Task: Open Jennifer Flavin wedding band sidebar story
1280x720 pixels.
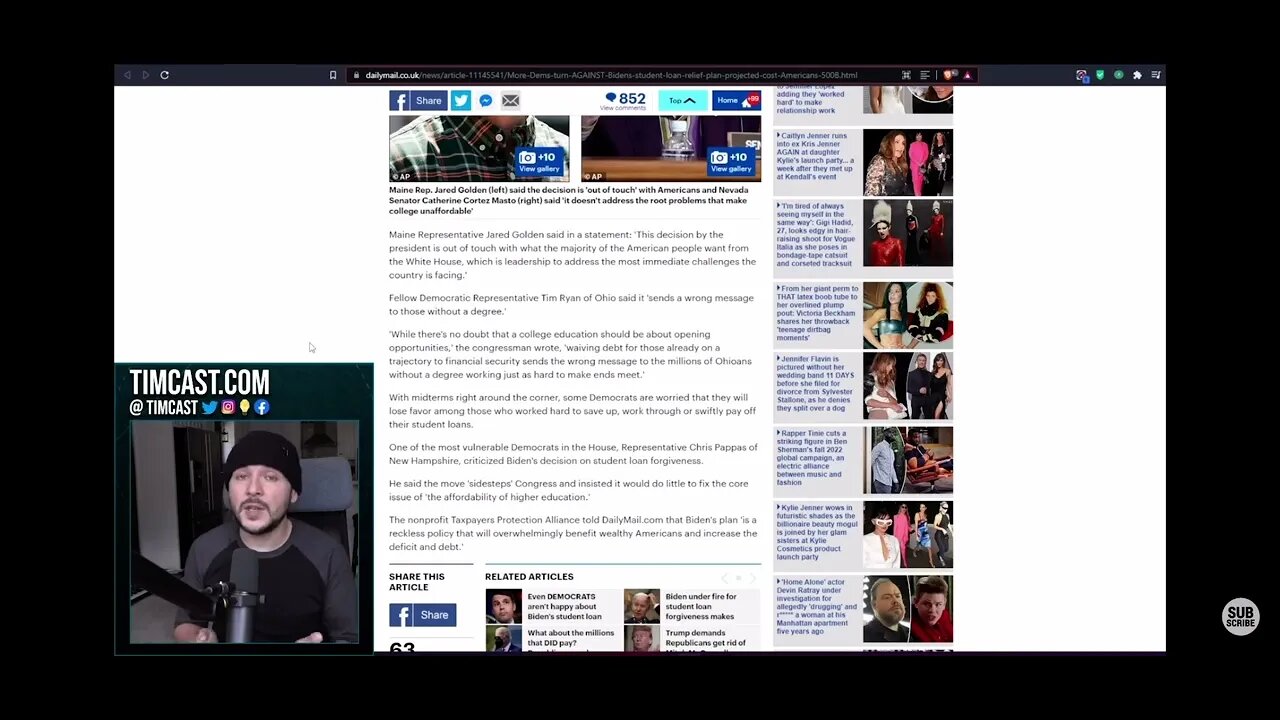Action: [816, 383]
